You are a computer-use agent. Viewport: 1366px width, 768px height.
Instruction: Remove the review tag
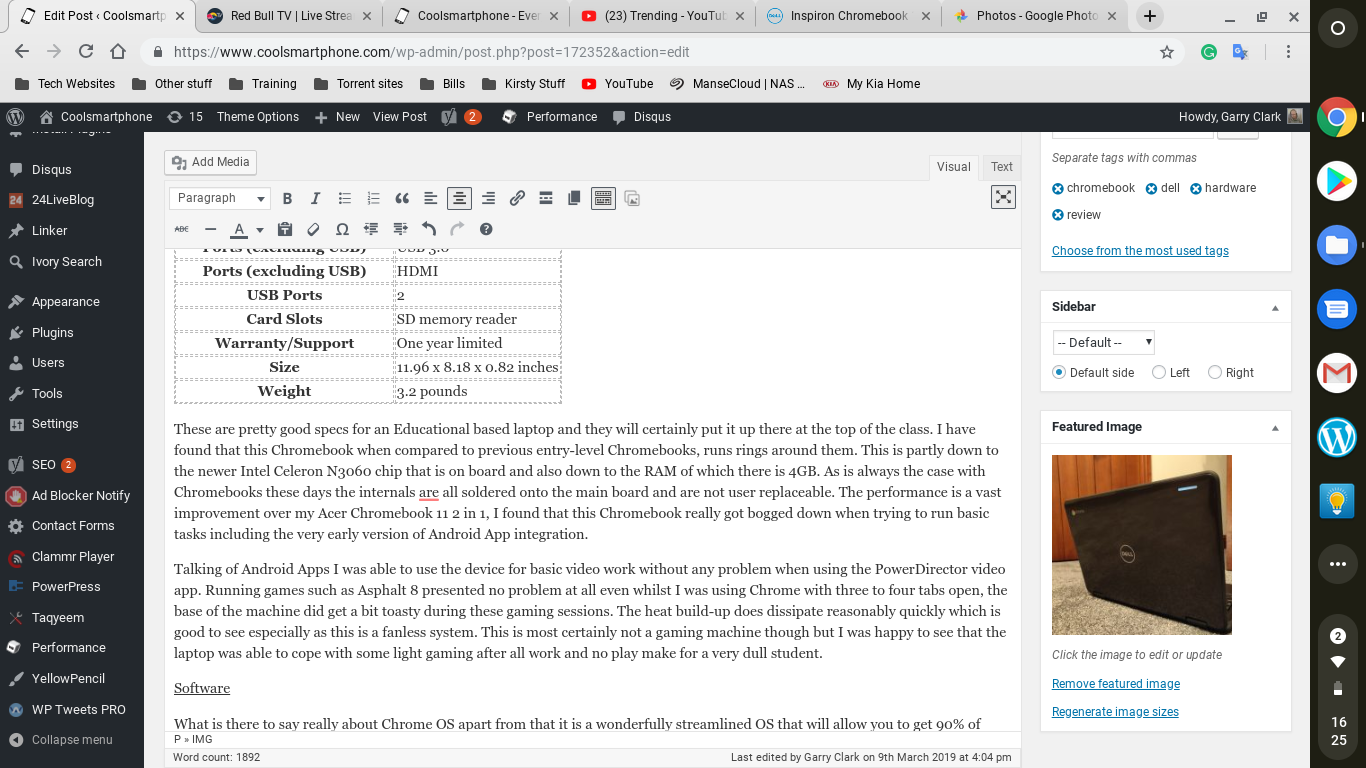[x=1058, y=215]
